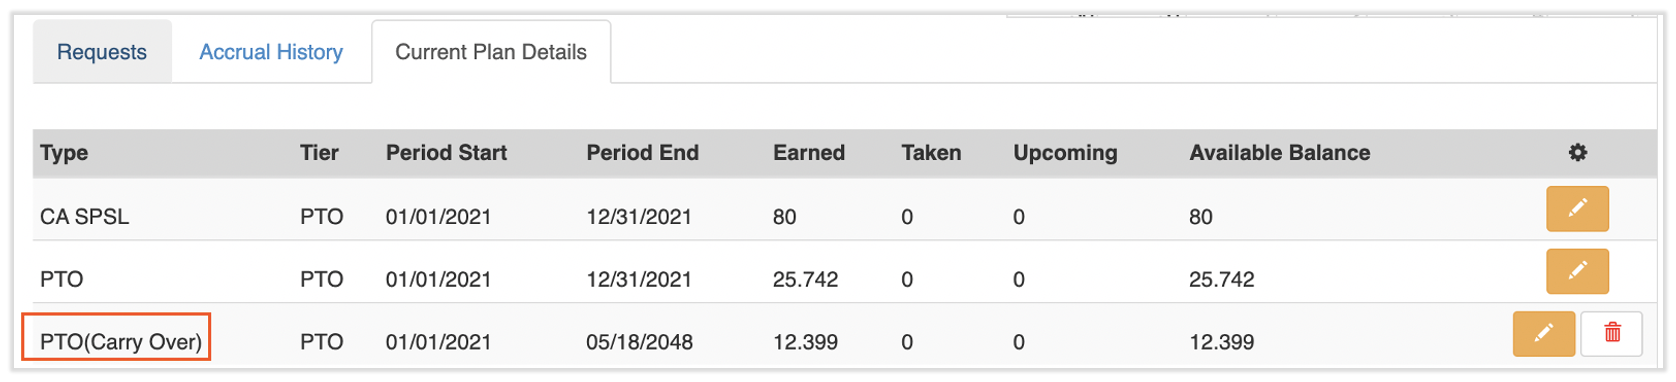The width and height of the screenshot is (1676, 382).
Task: Open the Accrual History tab
Action: click(271, 52)
